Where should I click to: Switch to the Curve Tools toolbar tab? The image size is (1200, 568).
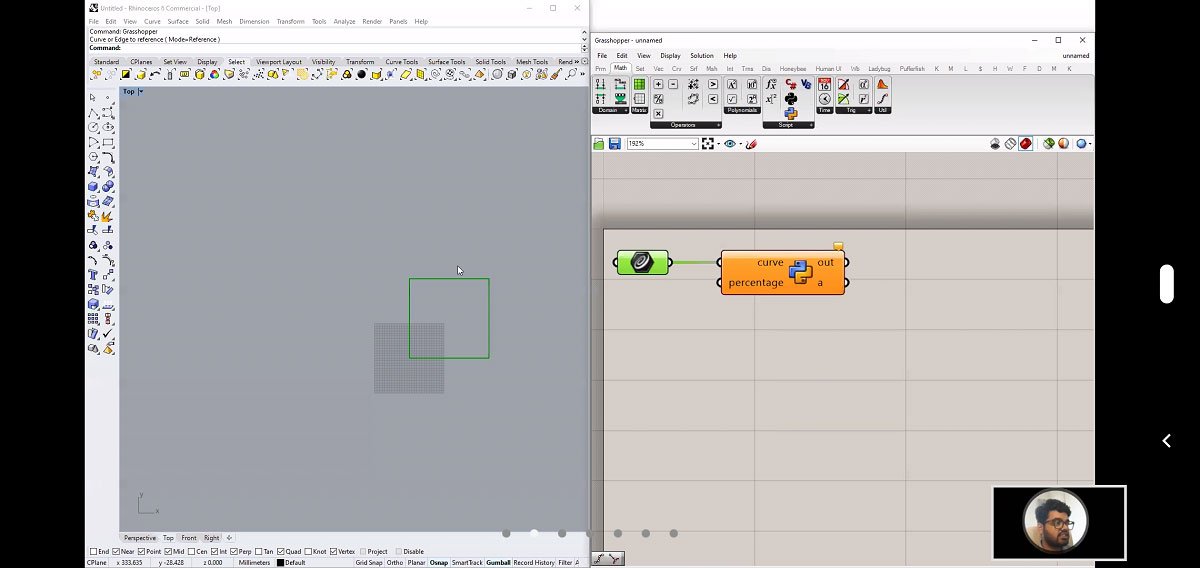(x=402, y=62)
